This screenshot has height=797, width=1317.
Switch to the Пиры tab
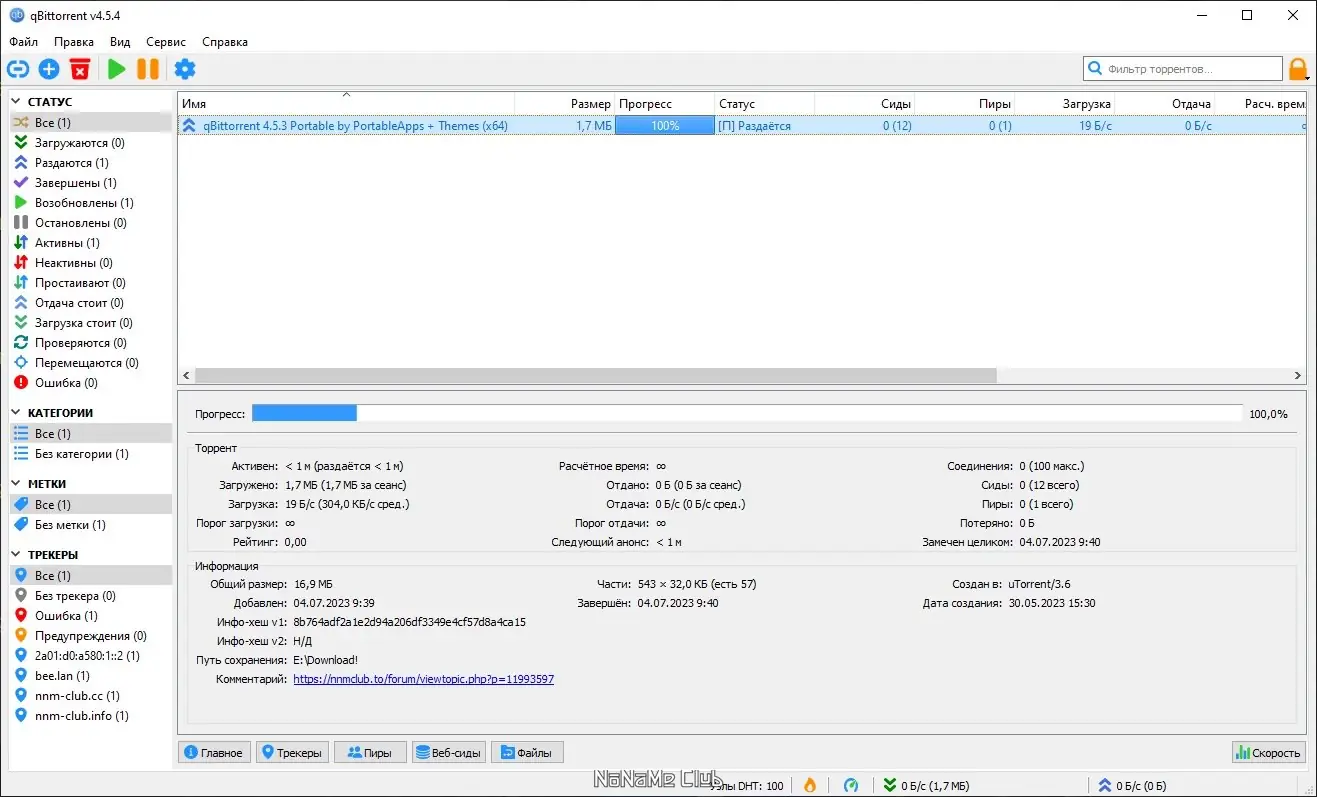click(370, 753)
